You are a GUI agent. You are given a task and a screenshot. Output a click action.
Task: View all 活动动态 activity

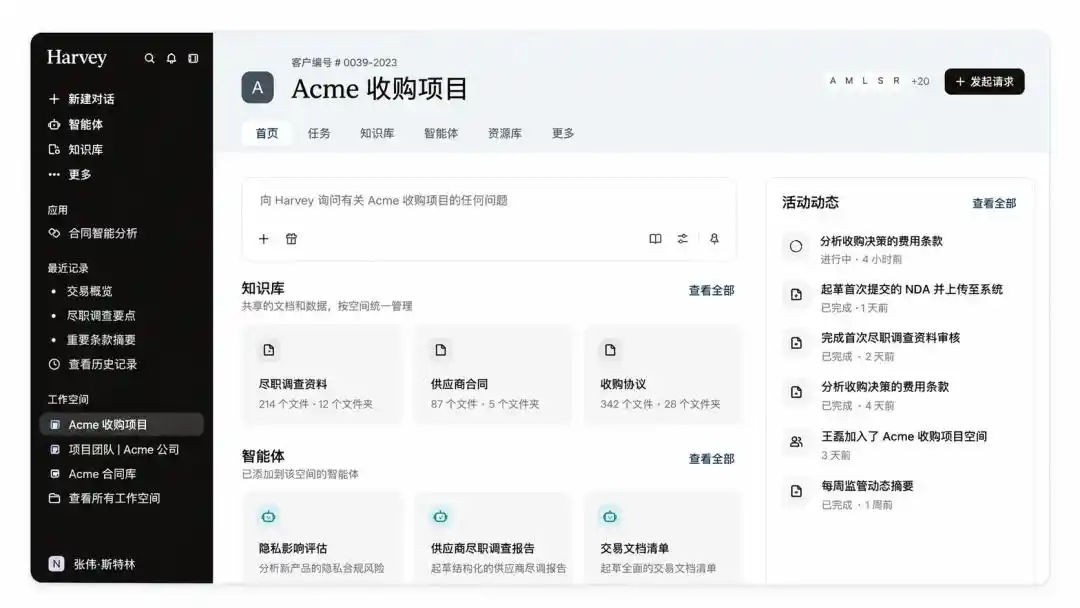coord(994,203)
